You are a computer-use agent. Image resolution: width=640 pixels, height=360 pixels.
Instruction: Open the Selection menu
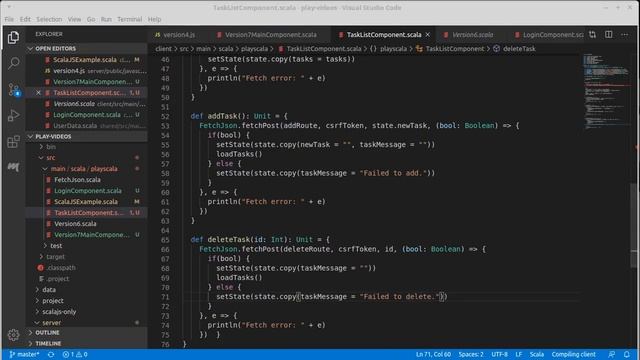click(49, 19)
